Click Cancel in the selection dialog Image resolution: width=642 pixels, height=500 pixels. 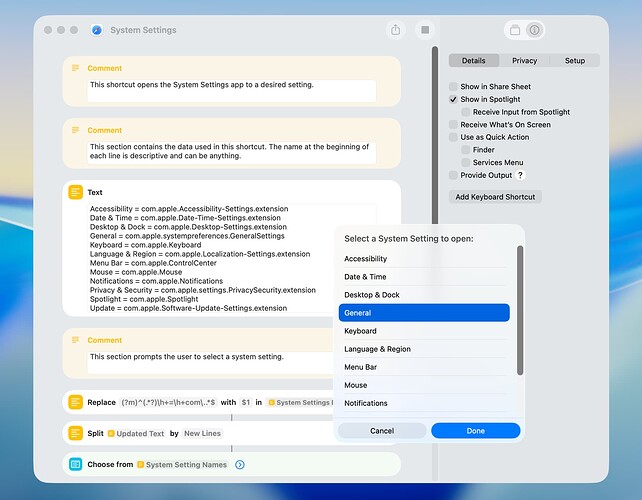(382, 431)
